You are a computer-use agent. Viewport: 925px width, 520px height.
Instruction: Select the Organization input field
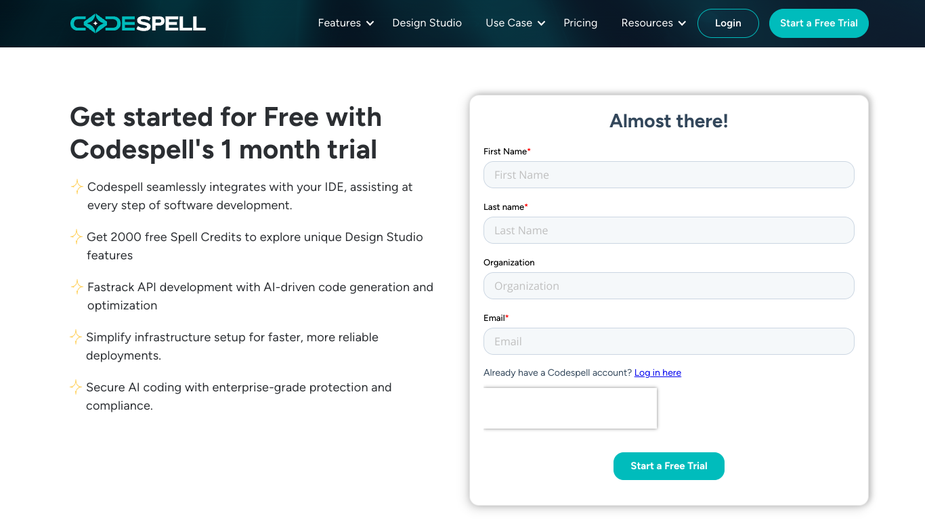click(669, 286)
